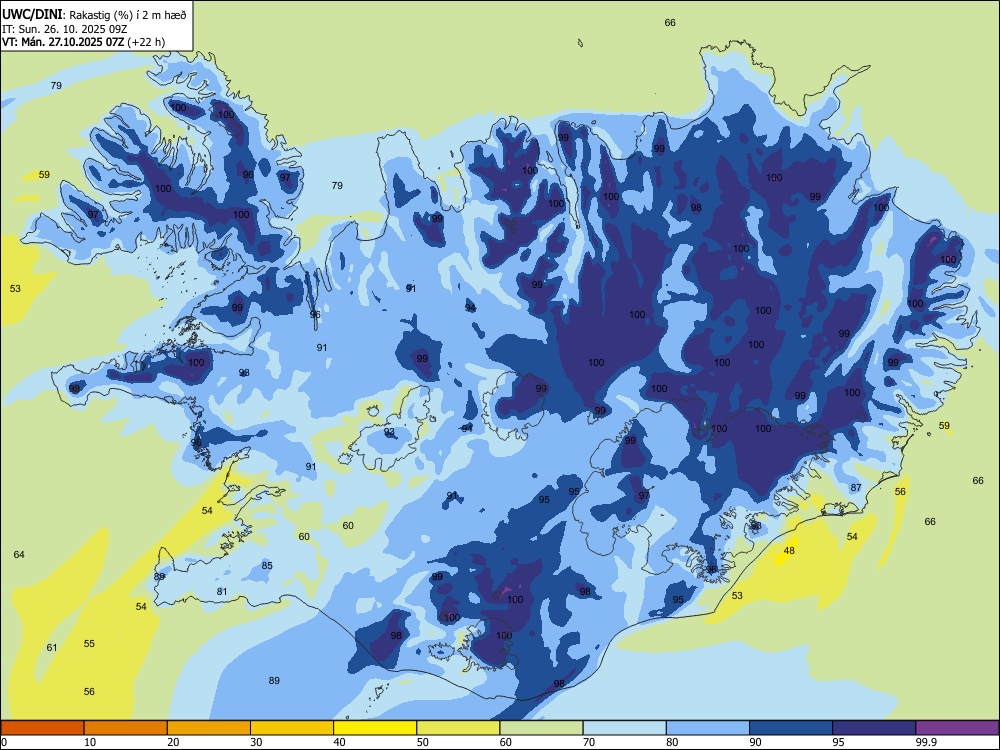The height and width of the screenshot is (750, 1000).
Task: Click the '85' humidity value on the map
Action: [x=267, y=565]
